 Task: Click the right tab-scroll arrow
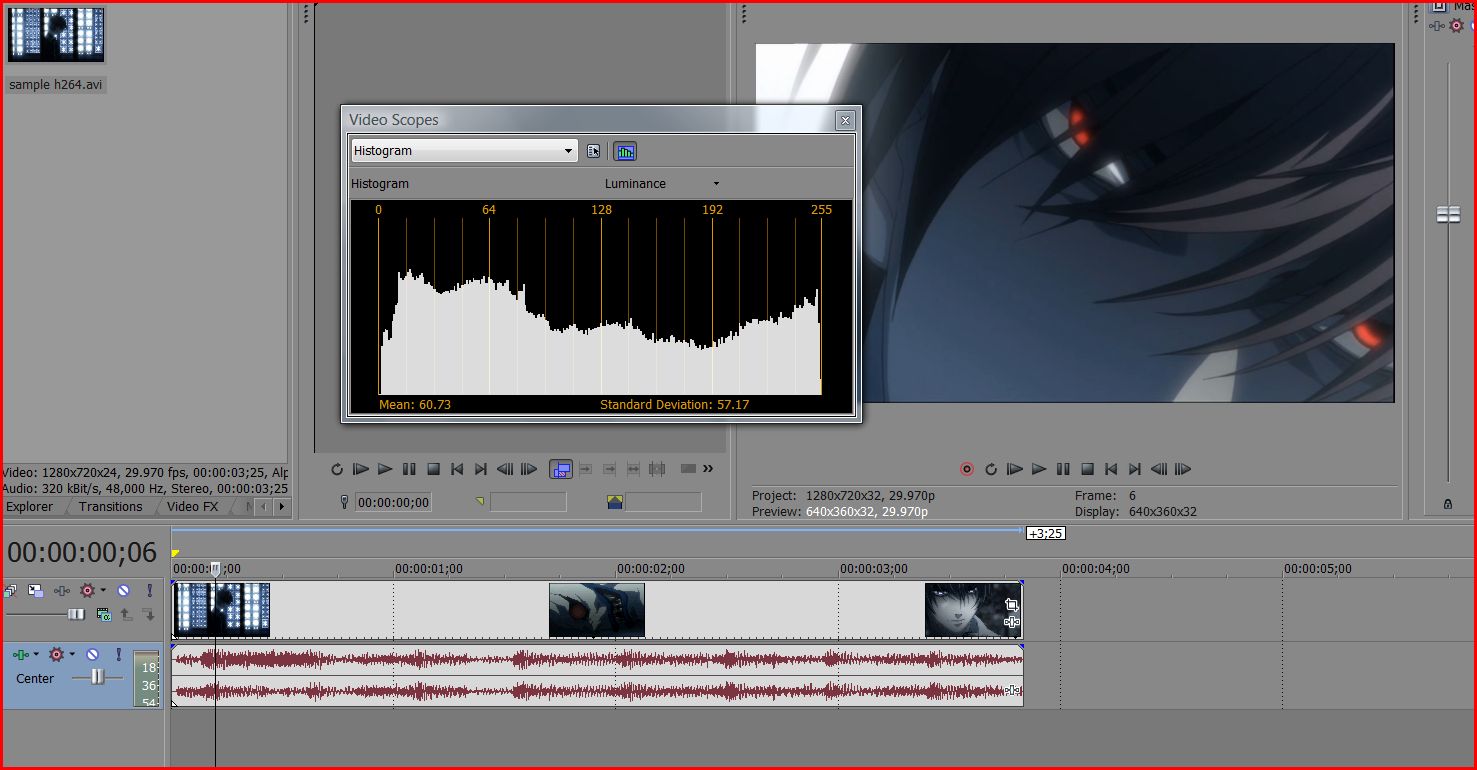click(x=281, y=507)
